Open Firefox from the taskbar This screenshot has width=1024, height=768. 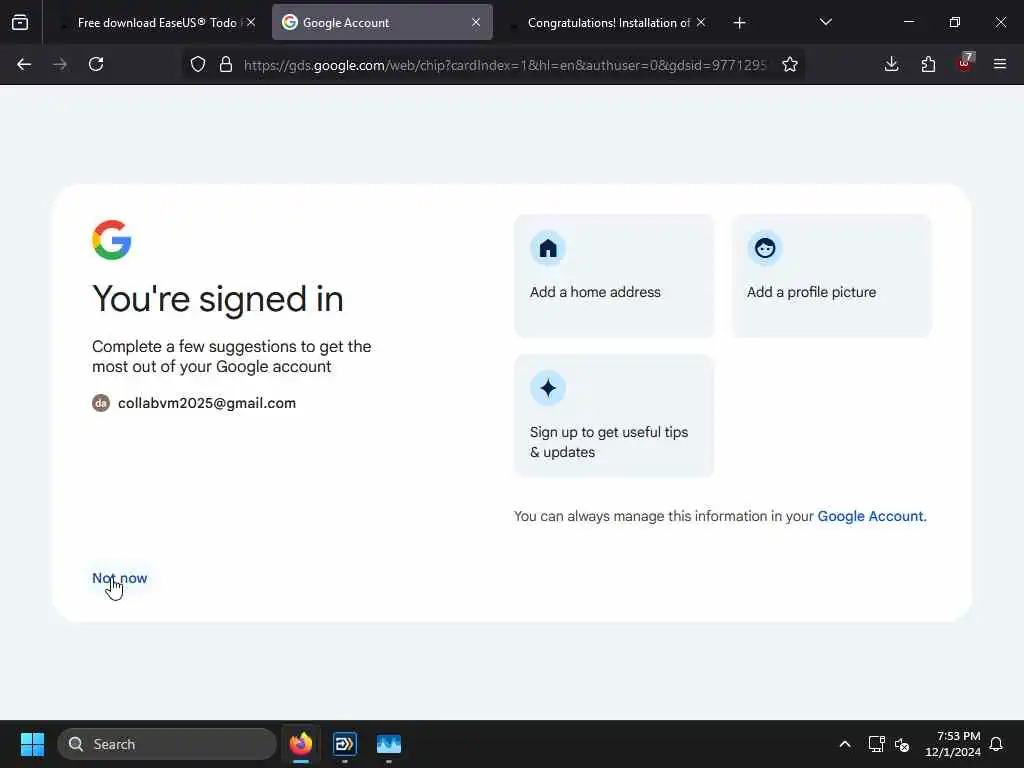[x=301, y=744]
